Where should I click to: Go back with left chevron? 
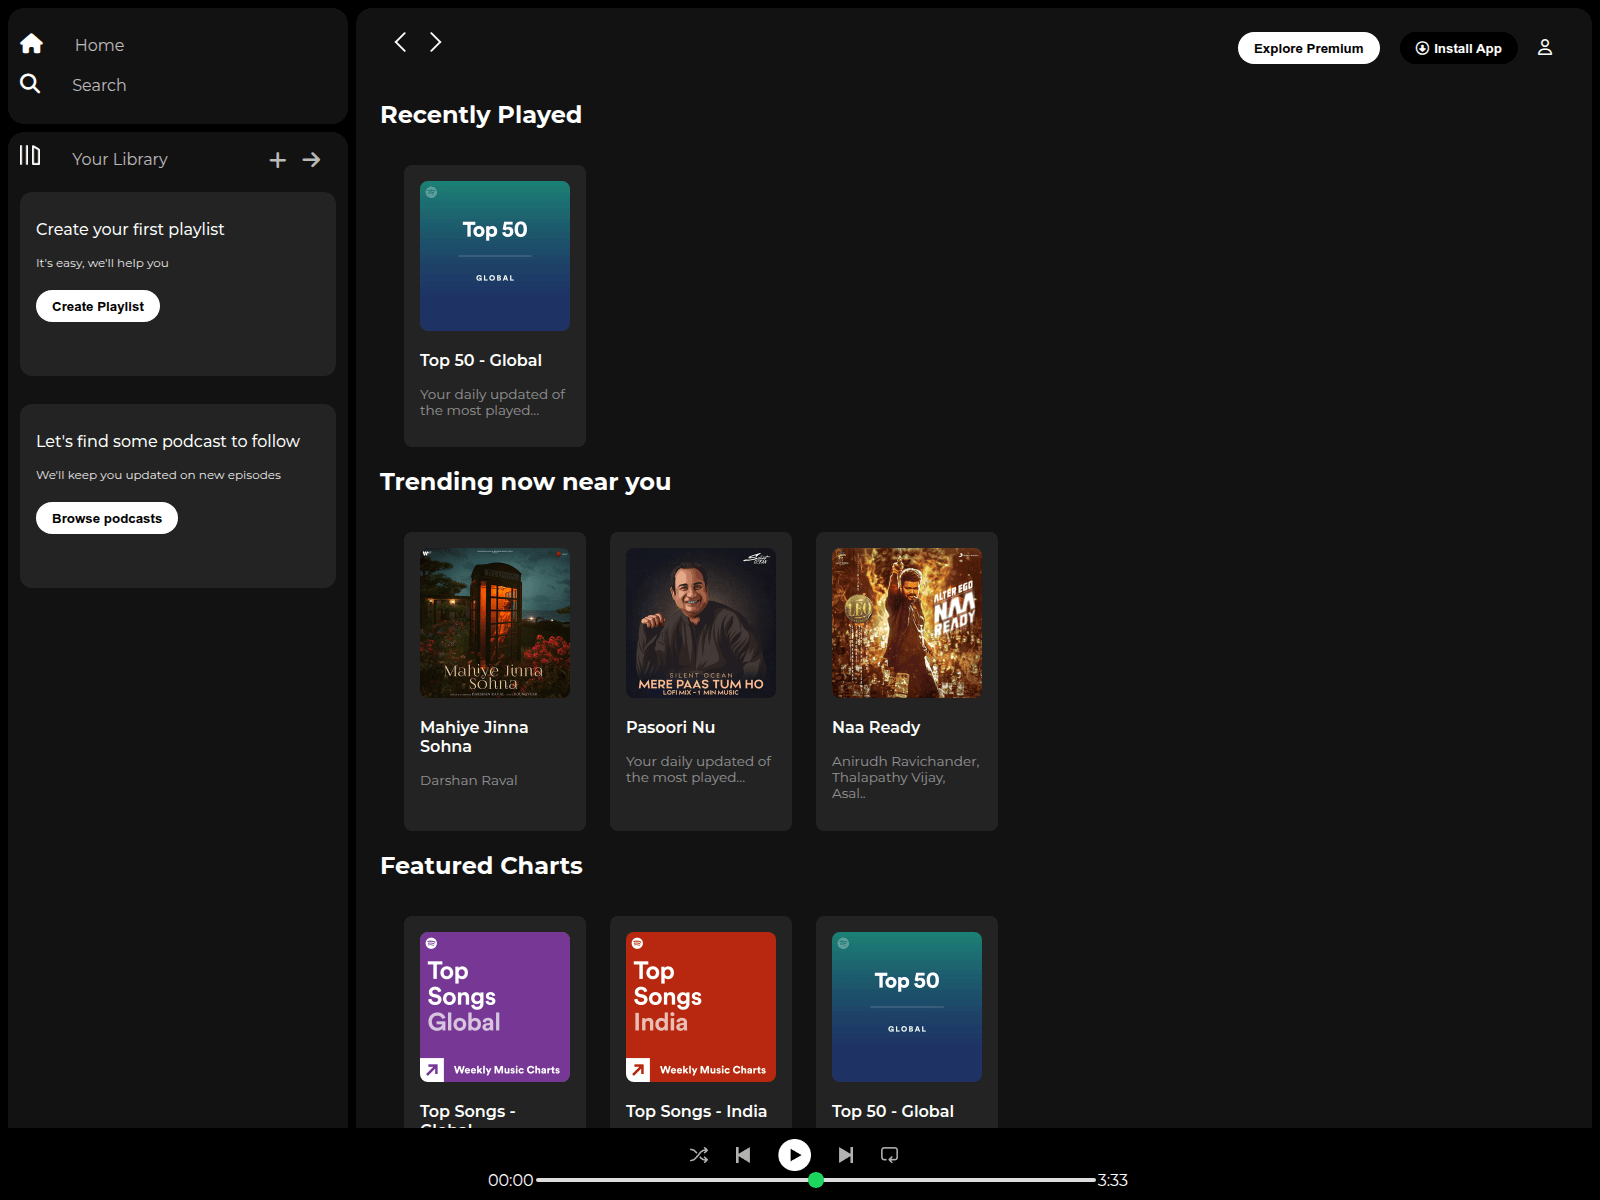[400, 42]
